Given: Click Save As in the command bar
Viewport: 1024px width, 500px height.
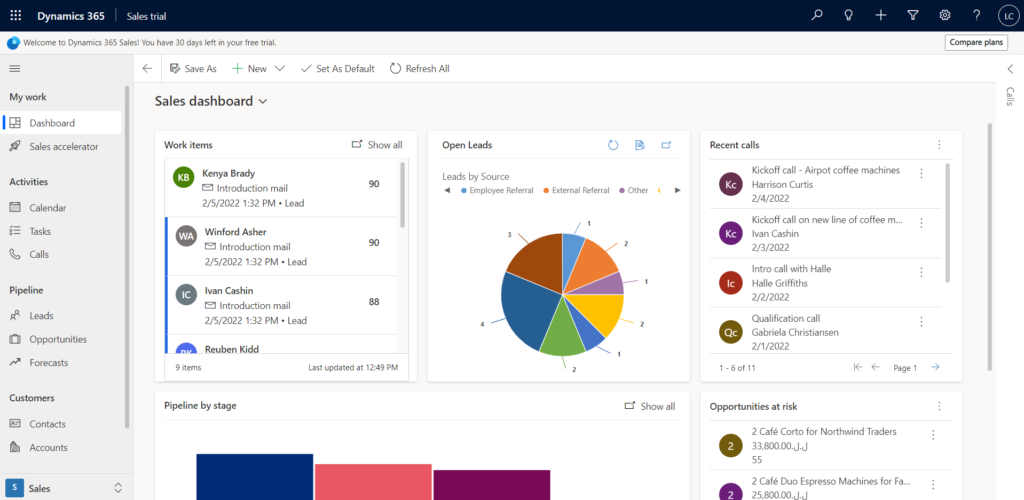Looking at the screenshot, I should (x=193, y=69).
